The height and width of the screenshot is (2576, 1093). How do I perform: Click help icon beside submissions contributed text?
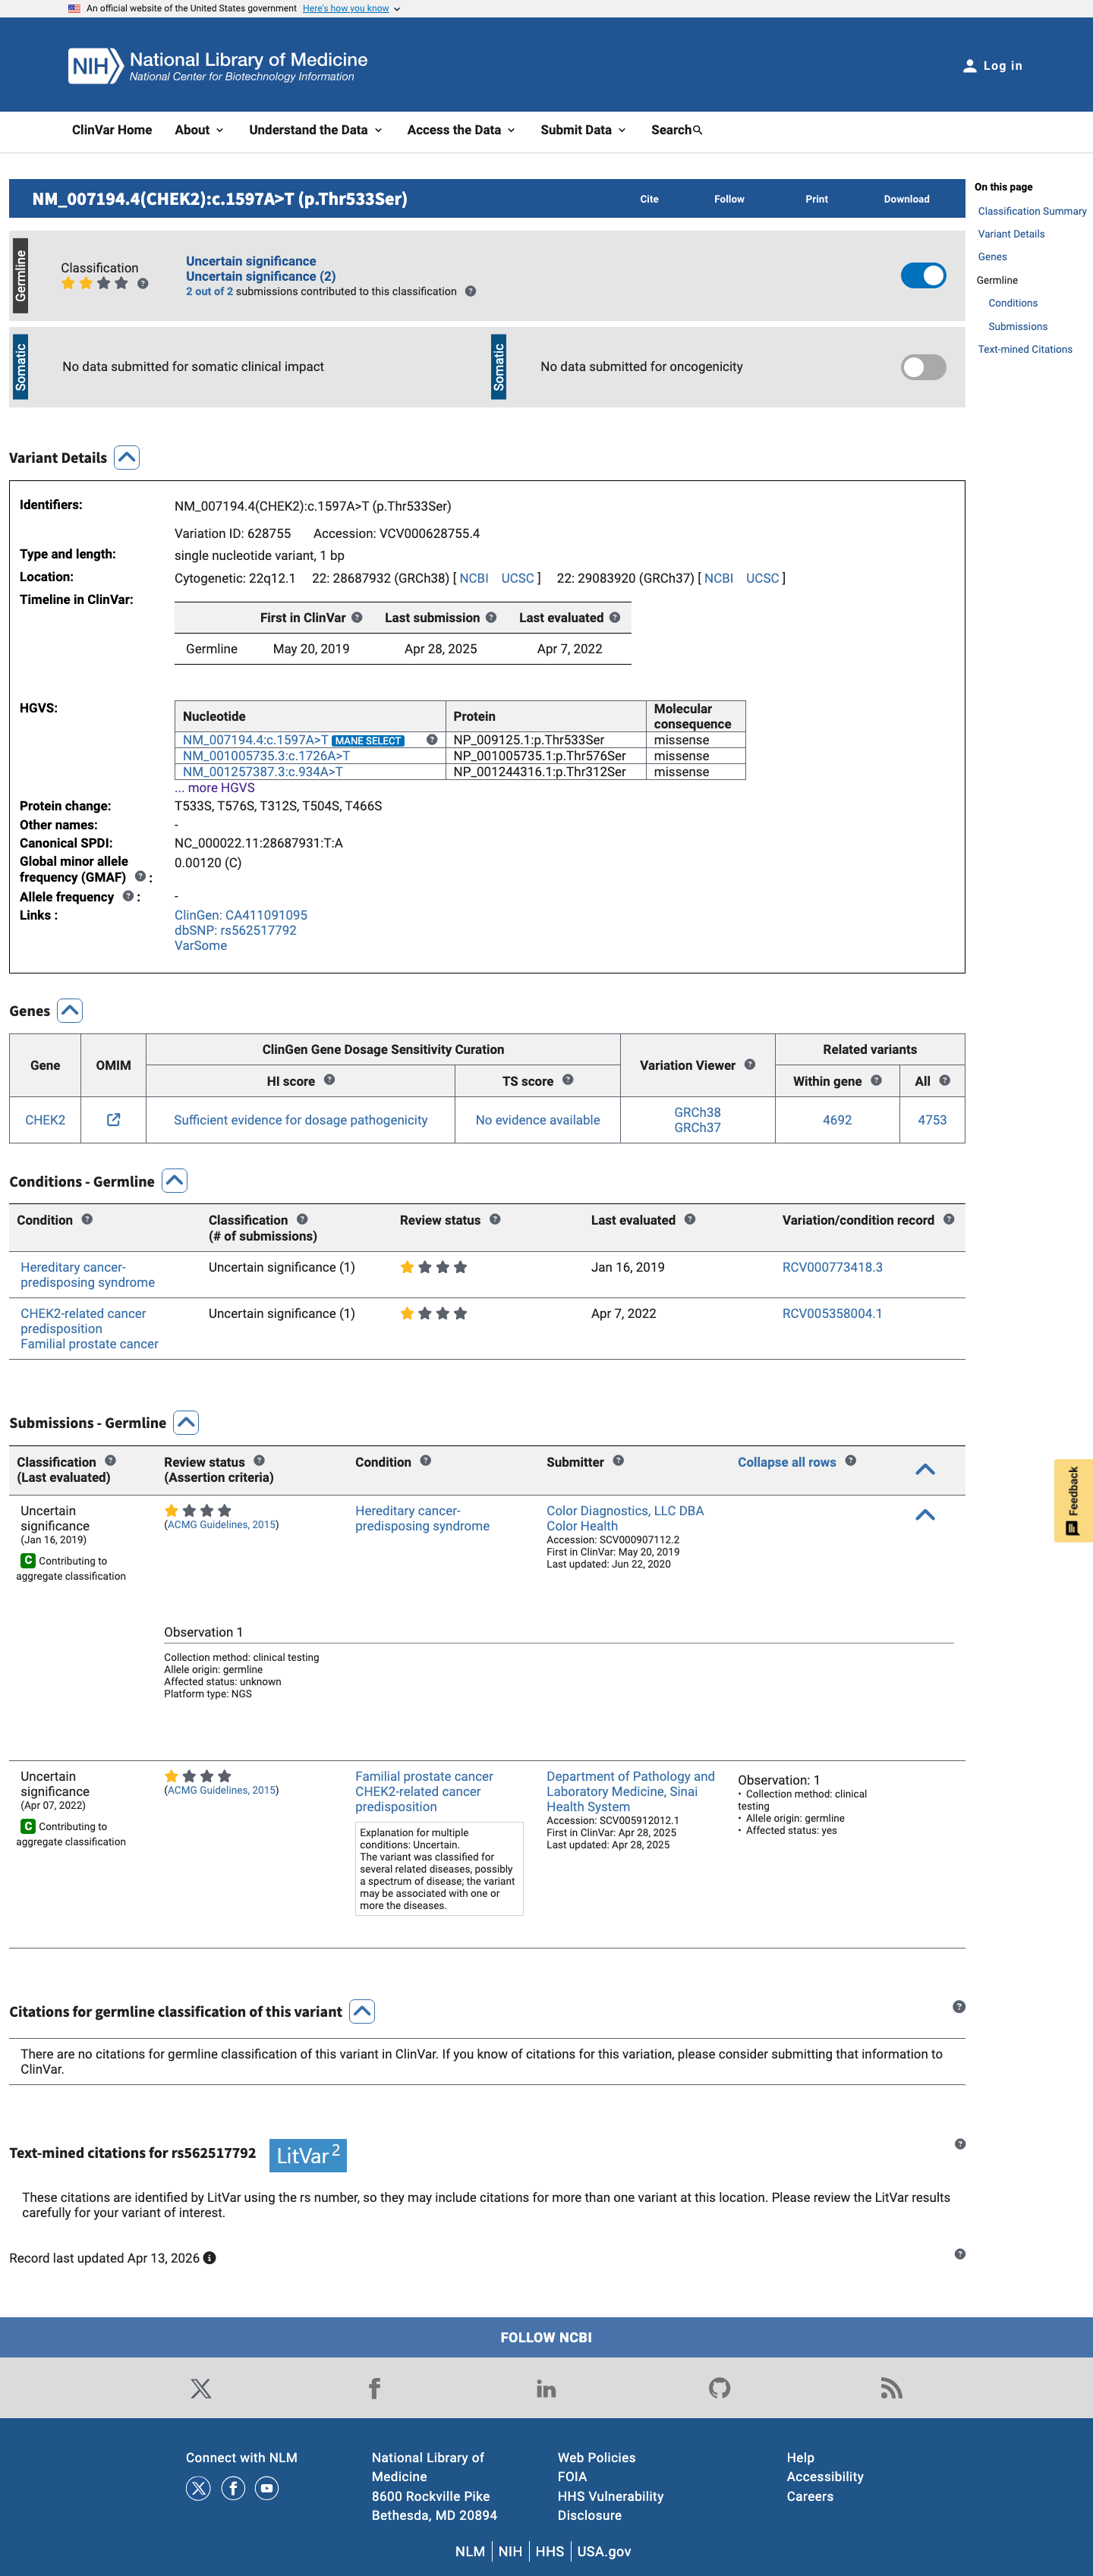click(470, 291)
